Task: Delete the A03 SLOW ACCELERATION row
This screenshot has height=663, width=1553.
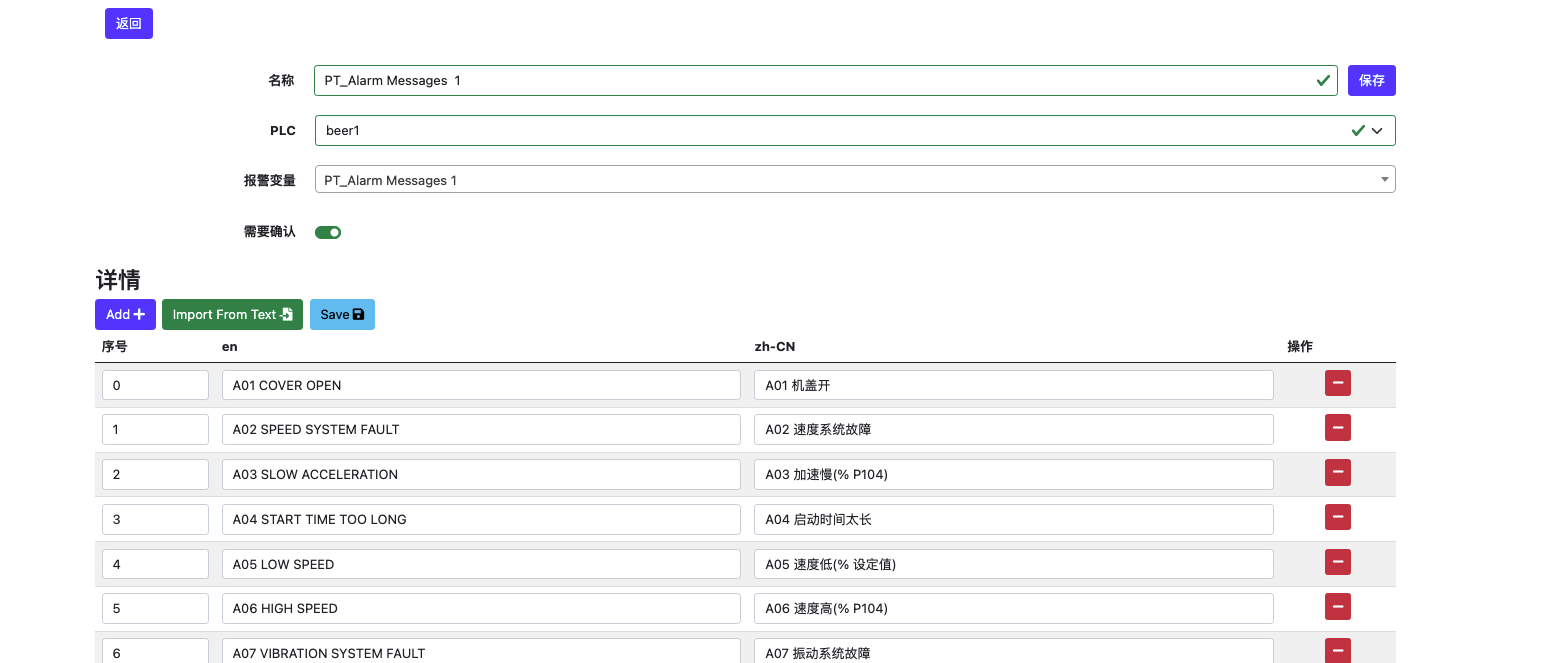Action: point(1337,473)
